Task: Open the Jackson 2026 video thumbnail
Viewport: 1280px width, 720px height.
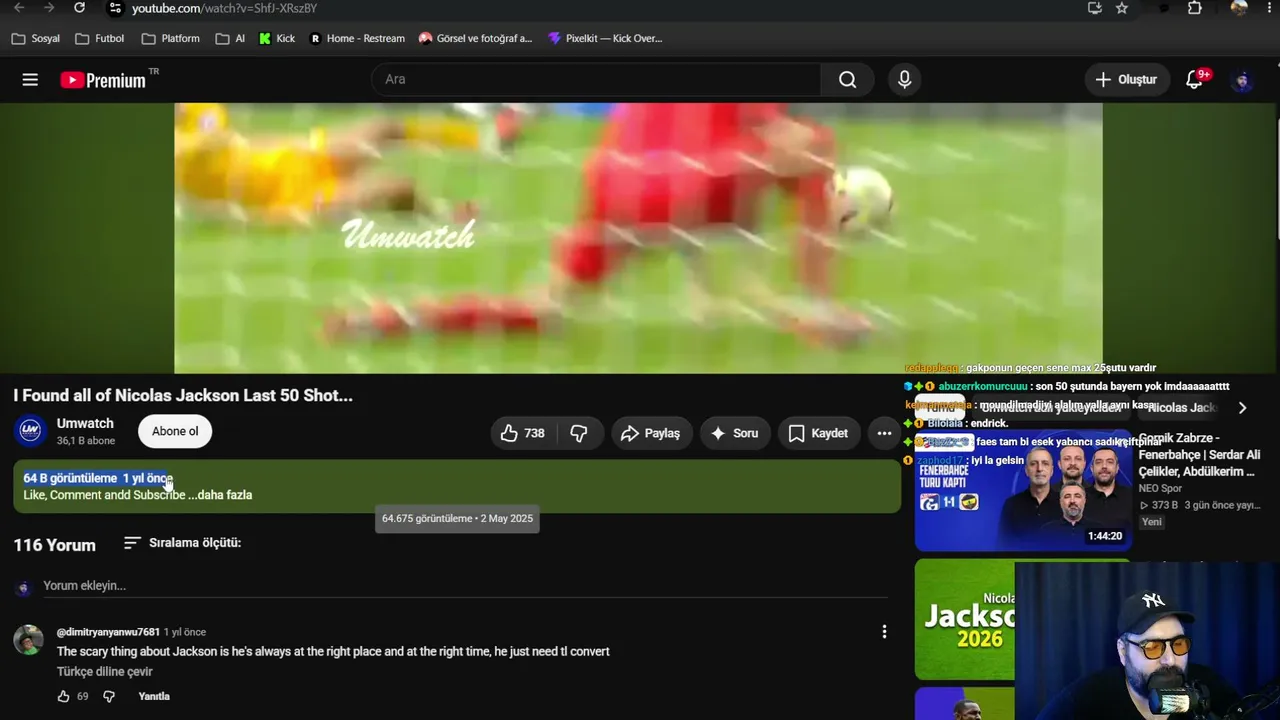Action: click(x=965, y=619)
